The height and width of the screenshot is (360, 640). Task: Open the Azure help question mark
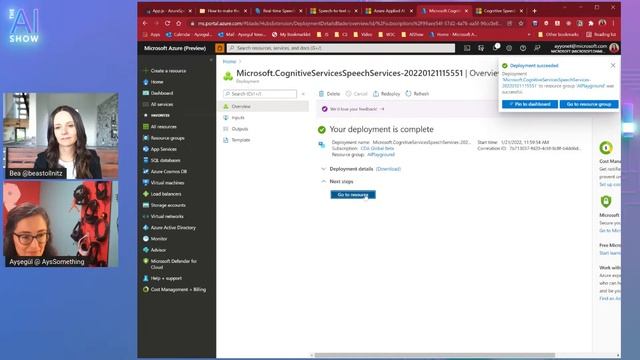[x=523, y=48]
